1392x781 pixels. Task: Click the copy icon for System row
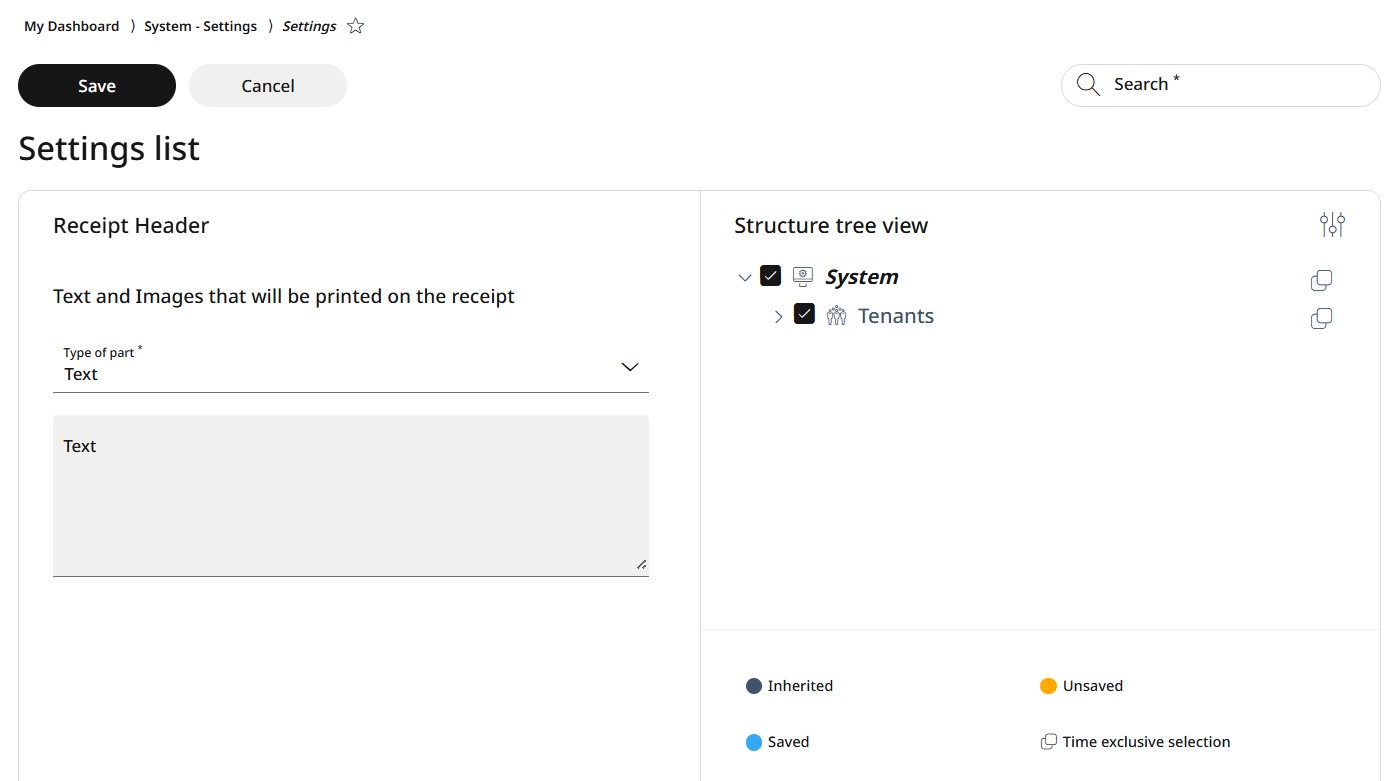click(1321, 281)
